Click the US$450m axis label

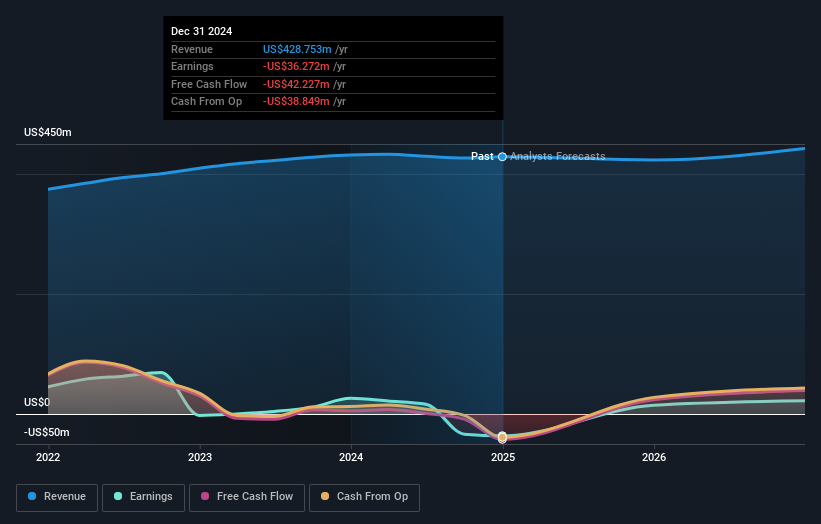click(x=48, y=132)
